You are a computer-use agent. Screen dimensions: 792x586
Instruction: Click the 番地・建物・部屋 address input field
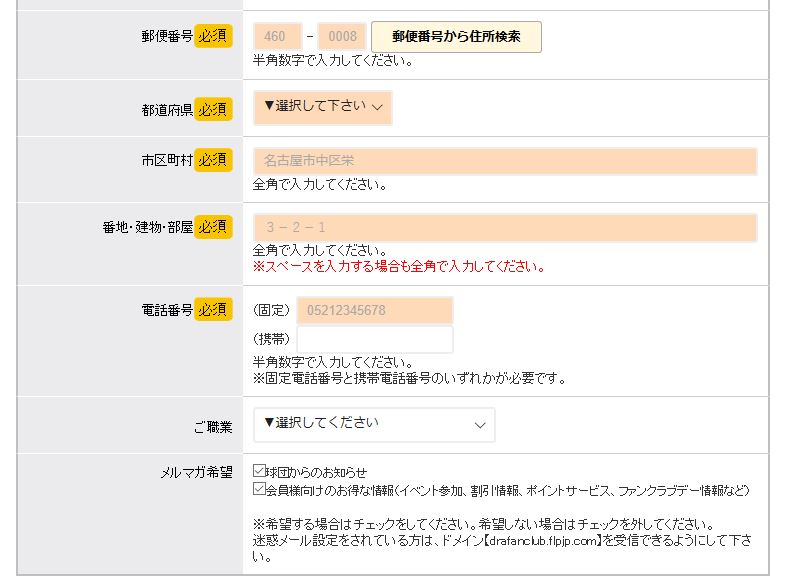click(x=505, y=227)
